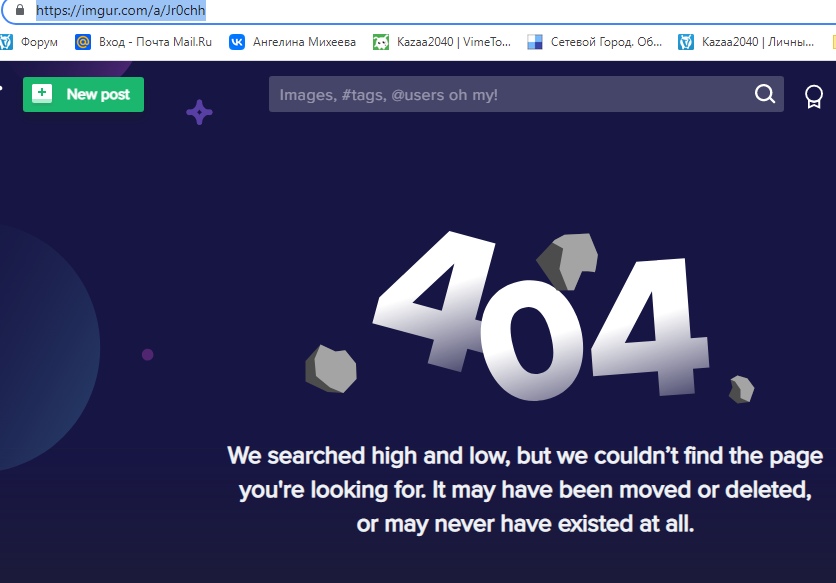This screenshot has width=836, height=583.
Task: Select the imgur.com URL in address bar
Action: pos(120,11)
